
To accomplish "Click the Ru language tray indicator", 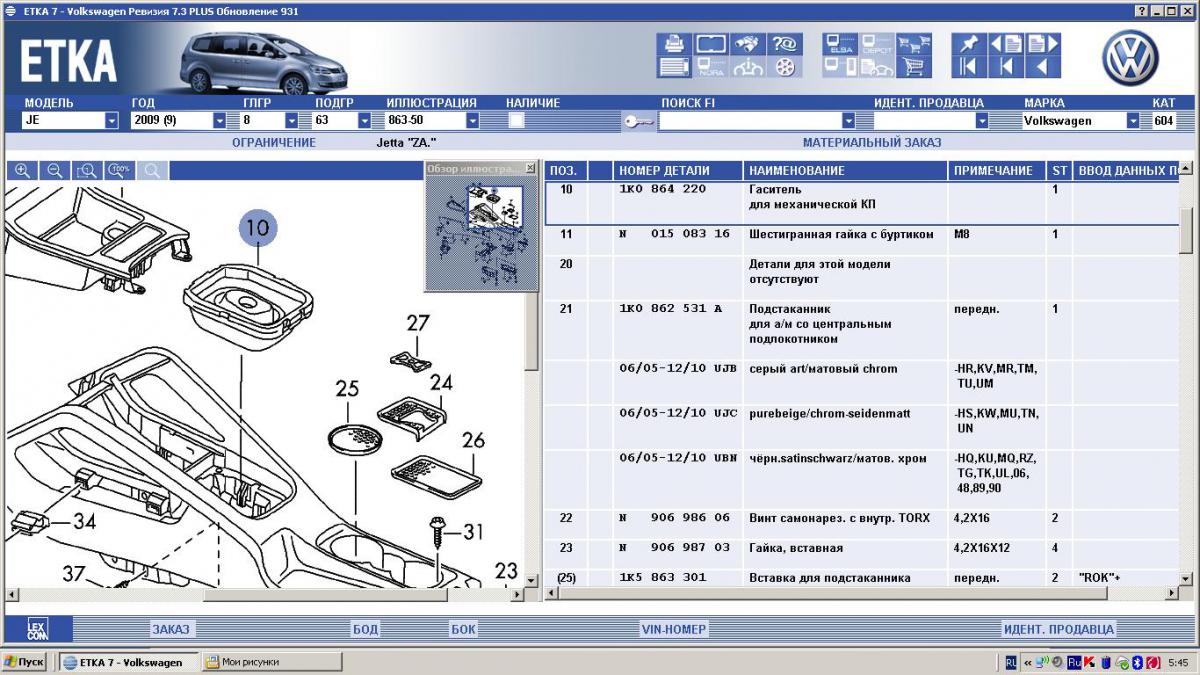I will (x=1074, y=662).
